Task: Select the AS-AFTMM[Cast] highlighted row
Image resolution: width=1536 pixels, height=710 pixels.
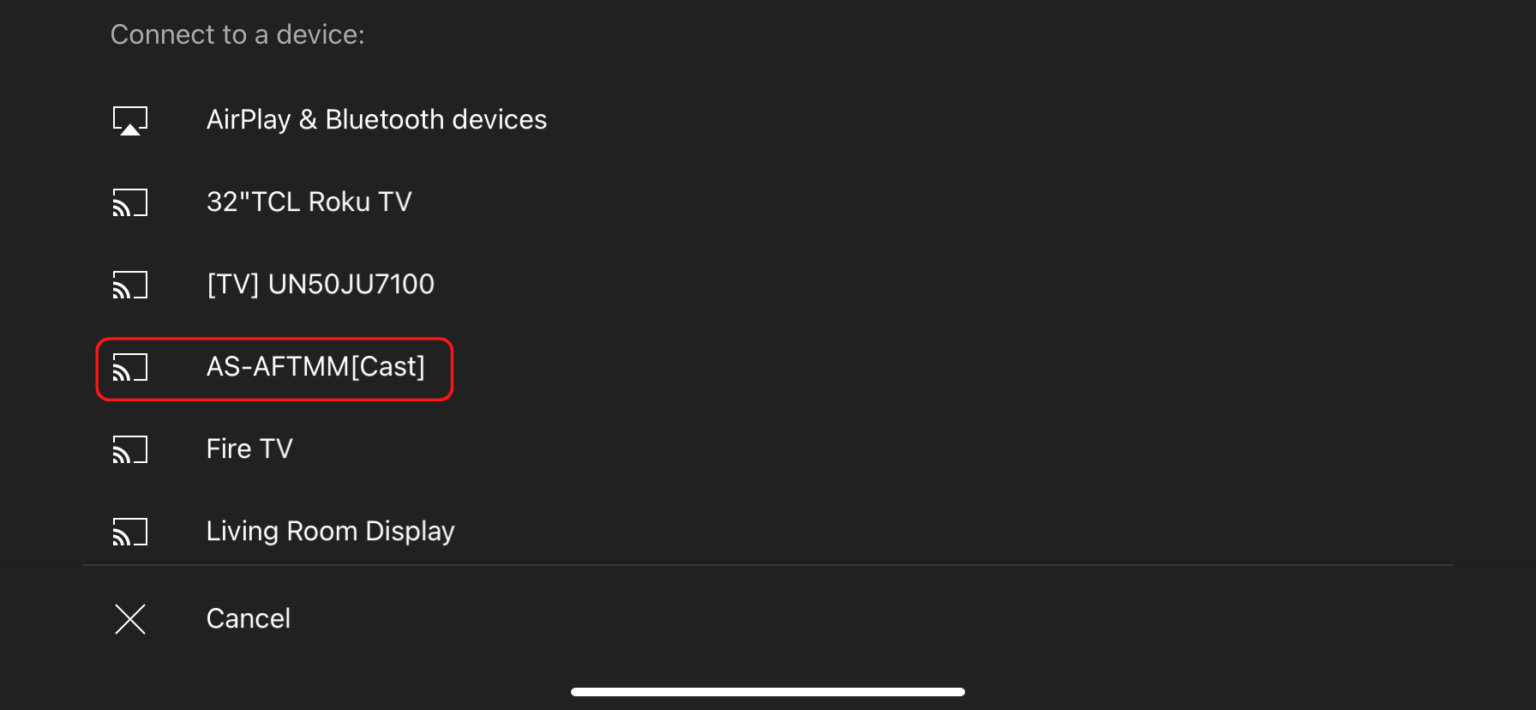Action: coord(316,367)
